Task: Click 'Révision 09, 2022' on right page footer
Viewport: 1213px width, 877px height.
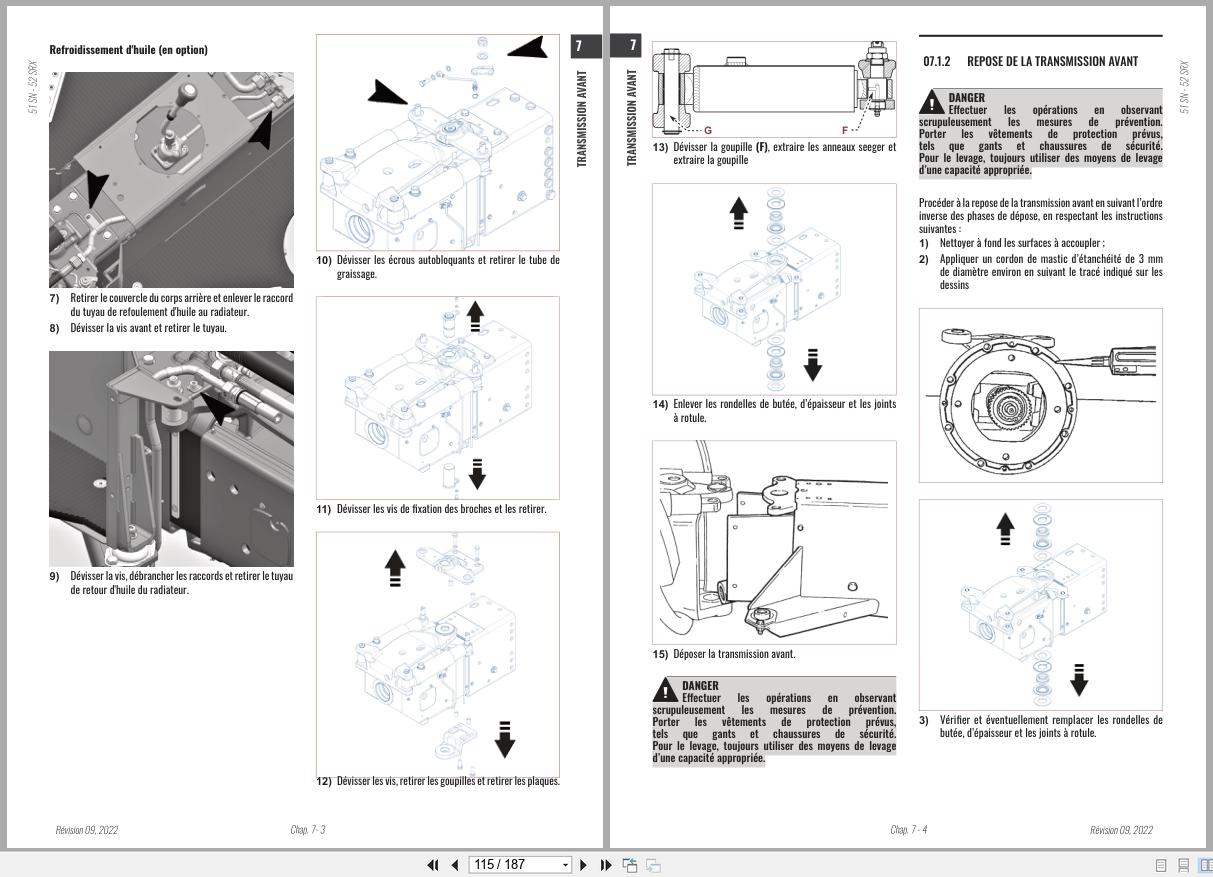Action: pos(1121,830)
